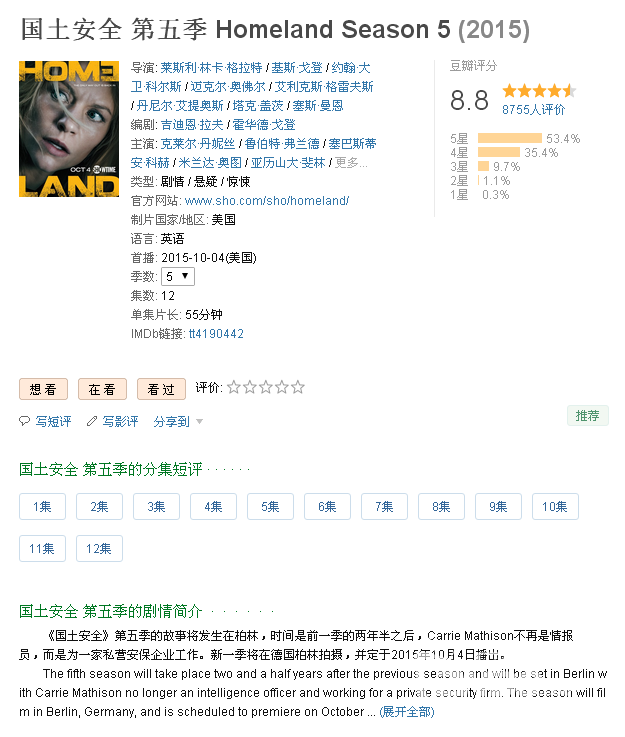Rate two stars in the 评价 row
The image size is (625, 737).
pyautogui.click(x=250, y=387)
